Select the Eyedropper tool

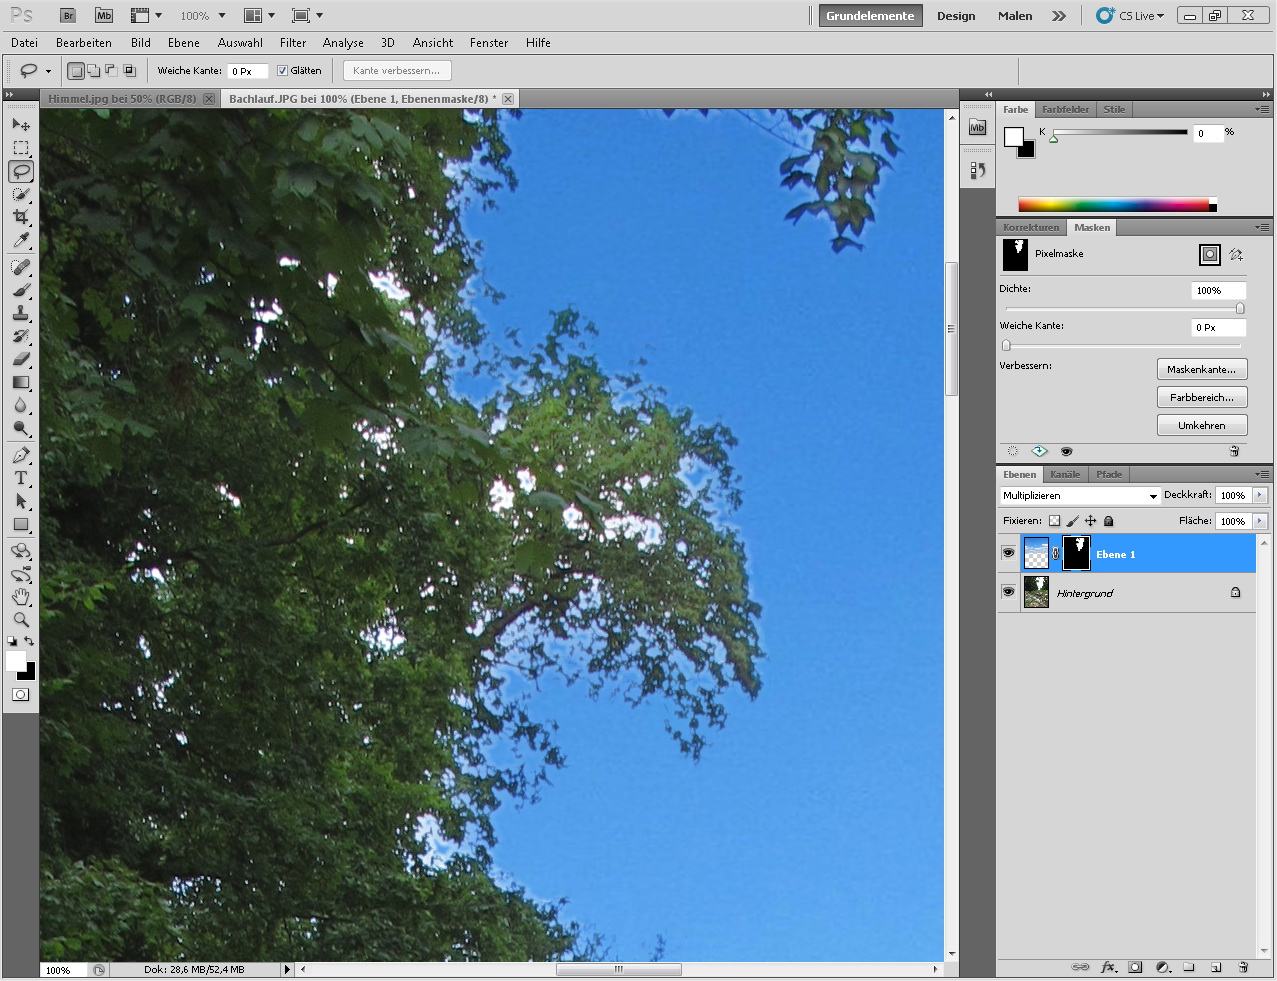[x=20, y=240]
